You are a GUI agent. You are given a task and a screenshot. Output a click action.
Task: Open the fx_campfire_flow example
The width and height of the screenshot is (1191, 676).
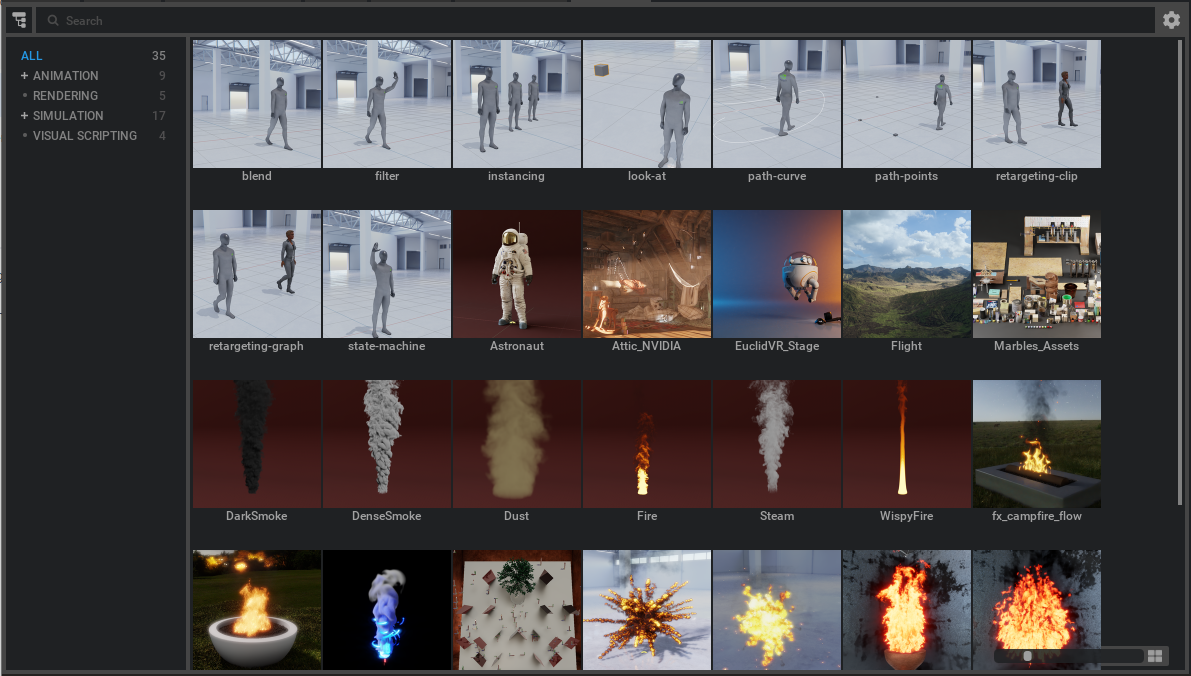tap(1036, 443)
